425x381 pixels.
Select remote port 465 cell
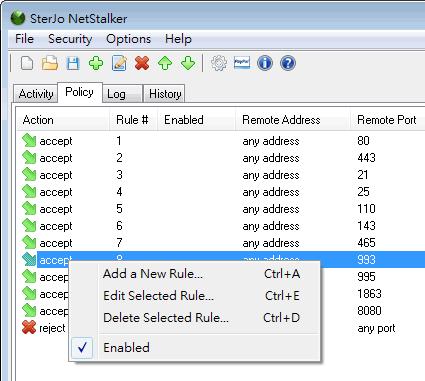[366, 243]
